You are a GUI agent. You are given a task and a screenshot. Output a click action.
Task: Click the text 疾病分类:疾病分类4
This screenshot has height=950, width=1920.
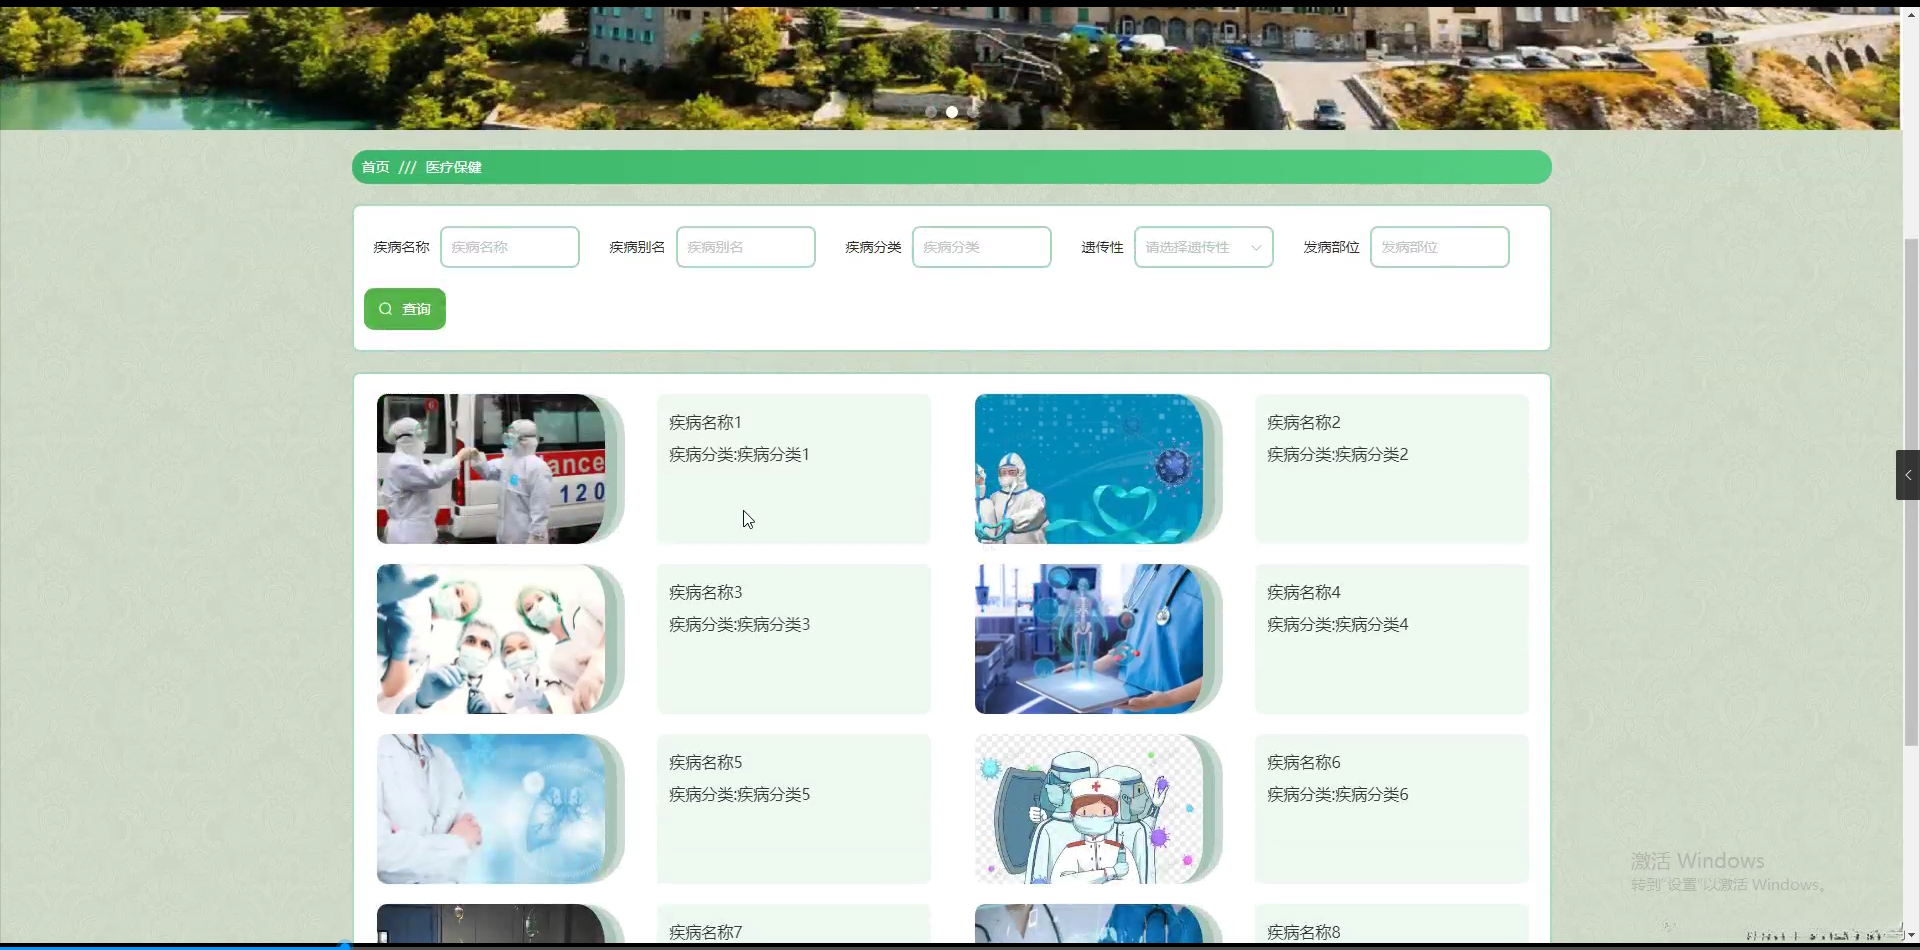point(1337,624)
